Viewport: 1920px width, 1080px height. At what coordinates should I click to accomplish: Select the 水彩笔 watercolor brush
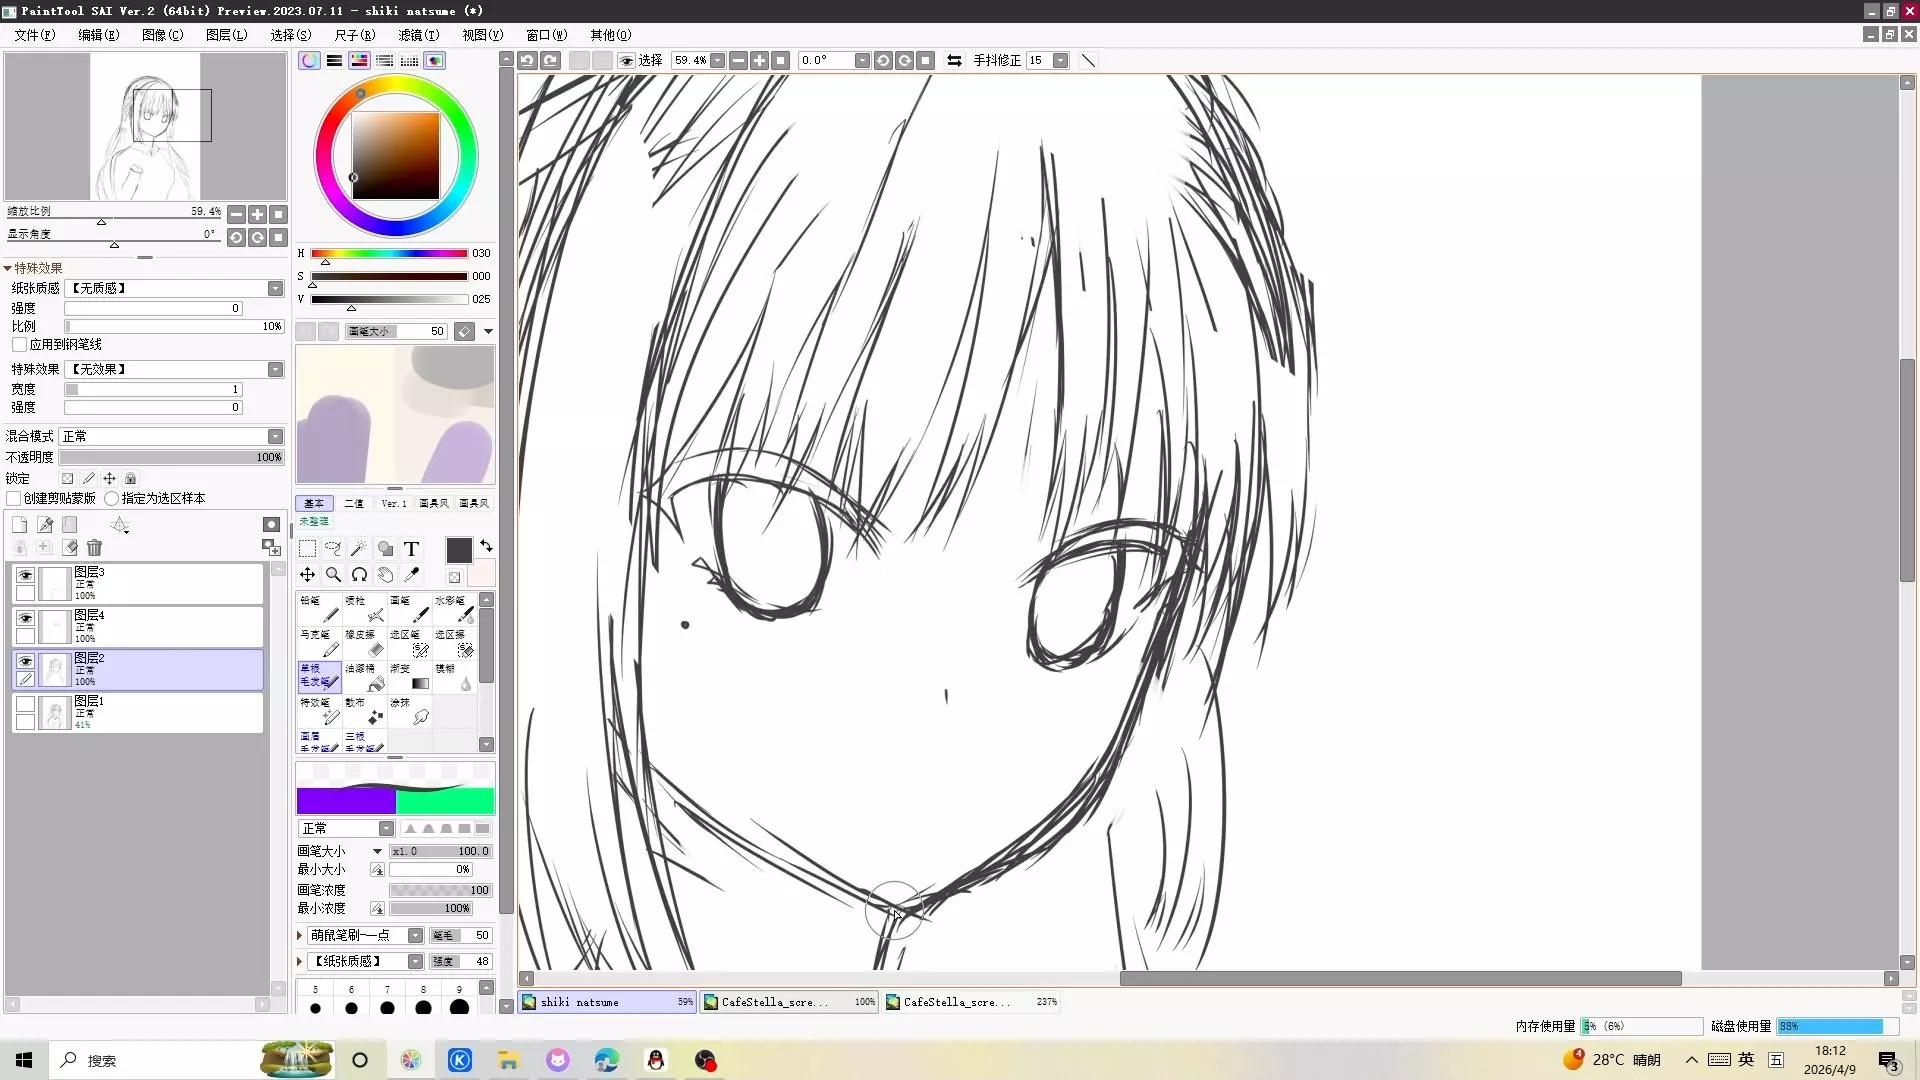tap(455, 608)
